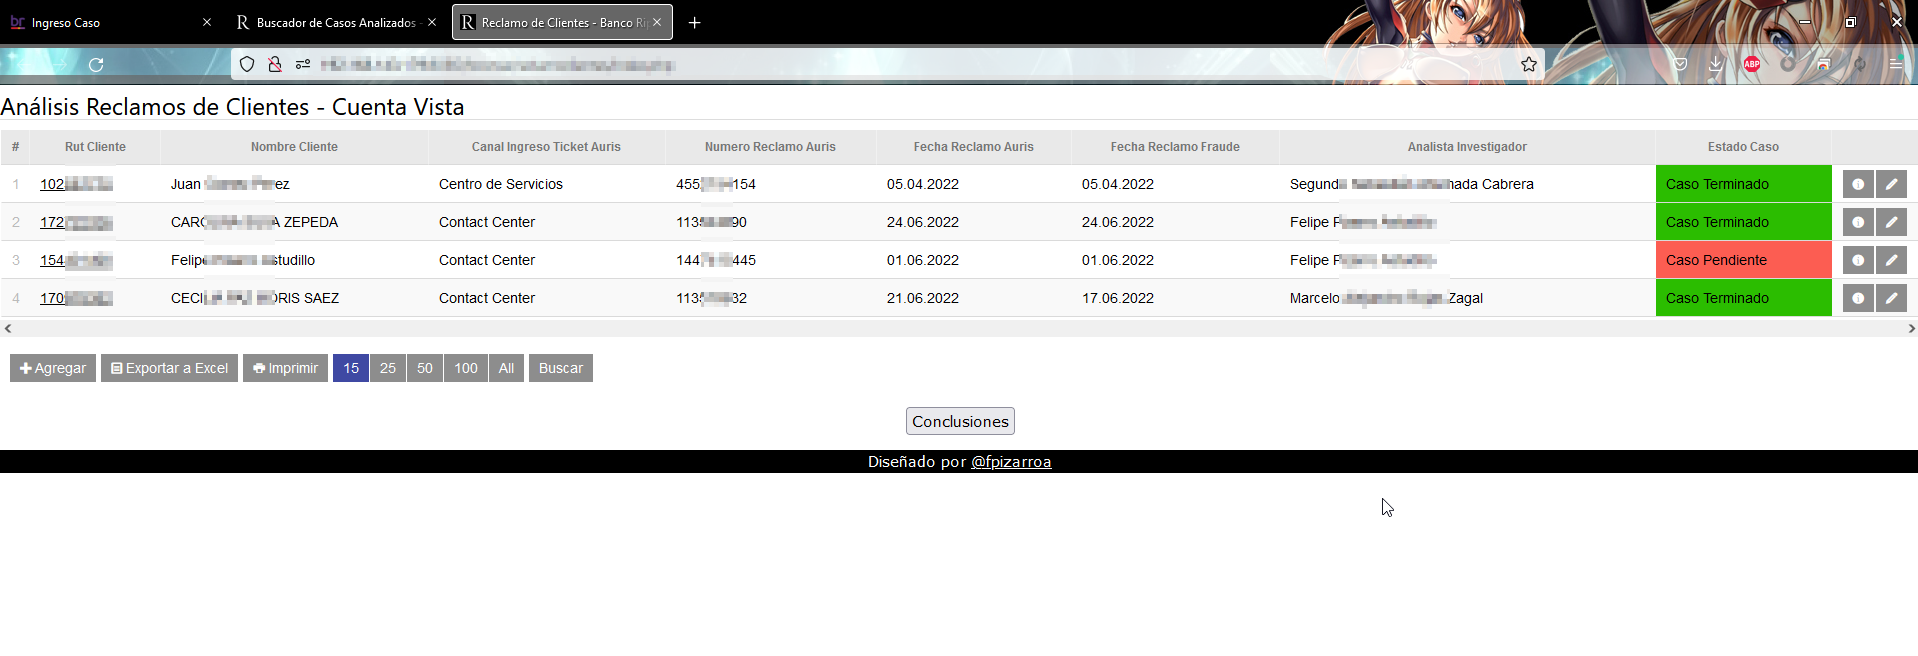Click the edit pencil icon for row 2
The height and width of the screenshot is (656, 1918).
pyautogui.click(x=1891, y=222)
